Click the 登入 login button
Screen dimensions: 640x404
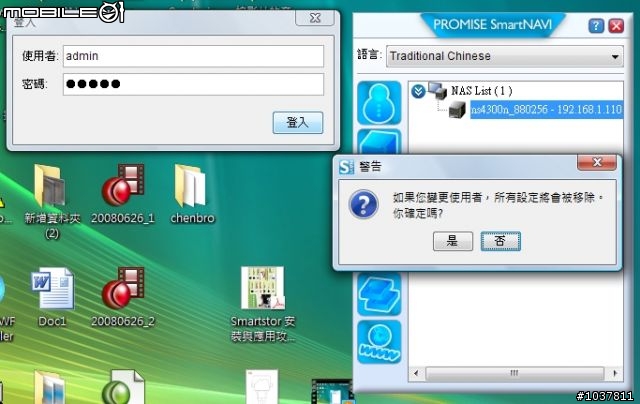click(298, 122)
